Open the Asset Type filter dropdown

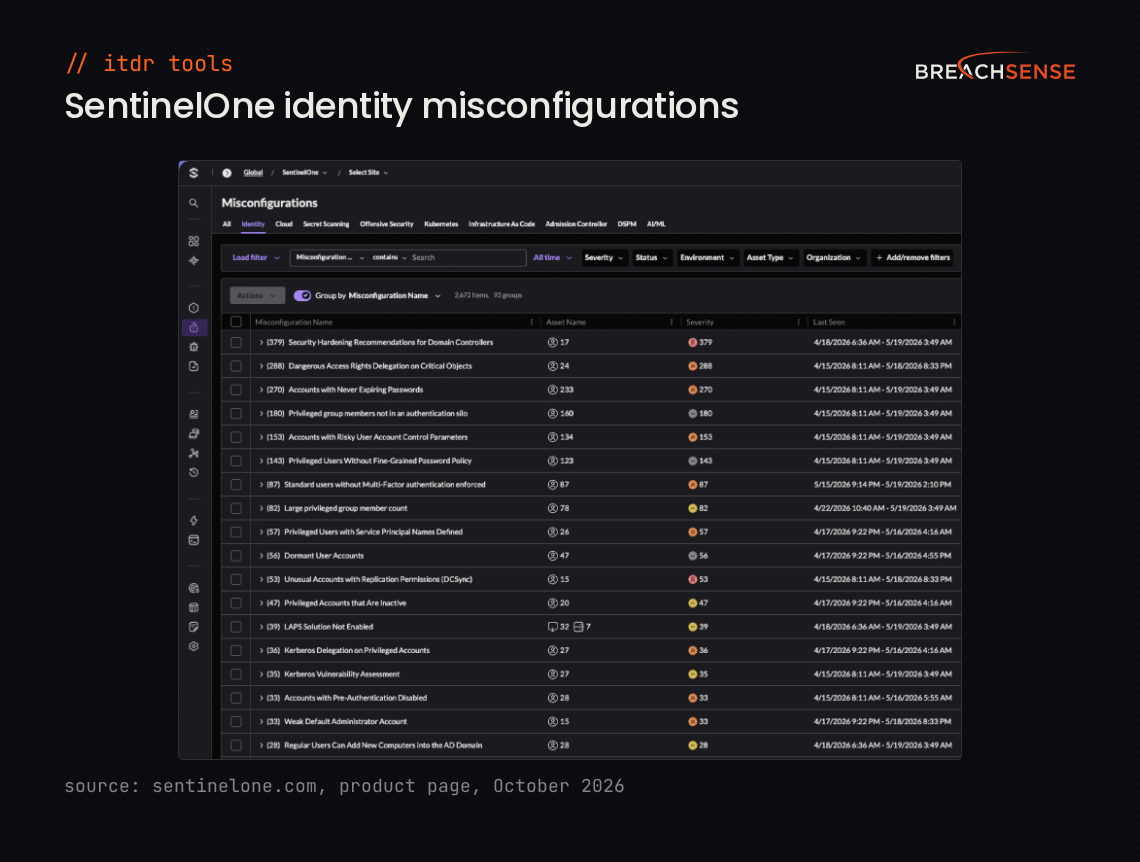tap(771, 258)
